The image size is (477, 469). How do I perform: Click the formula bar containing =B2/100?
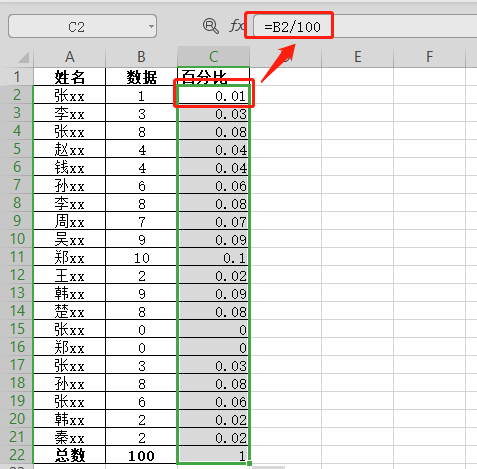pos(365,26)
